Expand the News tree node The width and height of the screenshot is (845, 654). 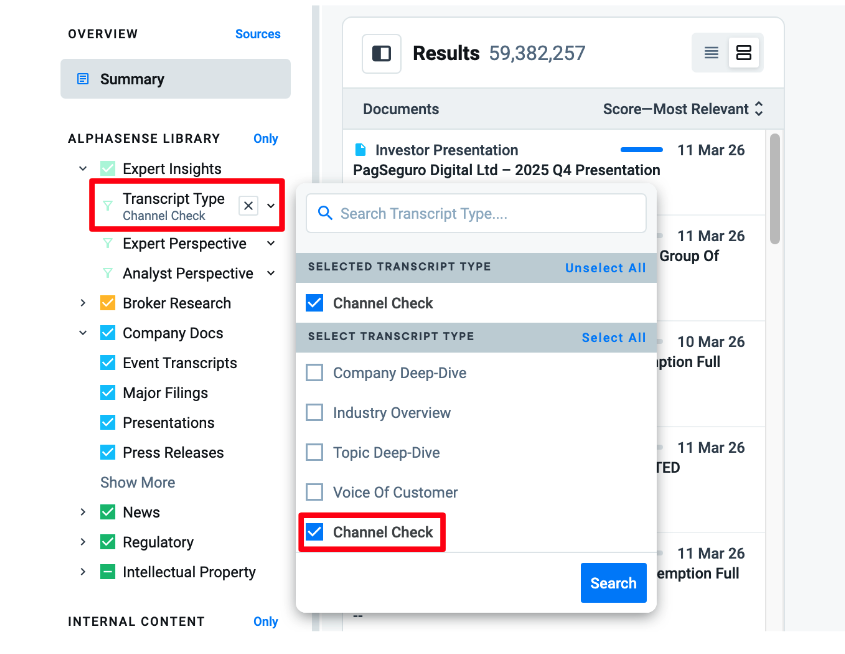(83, 512)
